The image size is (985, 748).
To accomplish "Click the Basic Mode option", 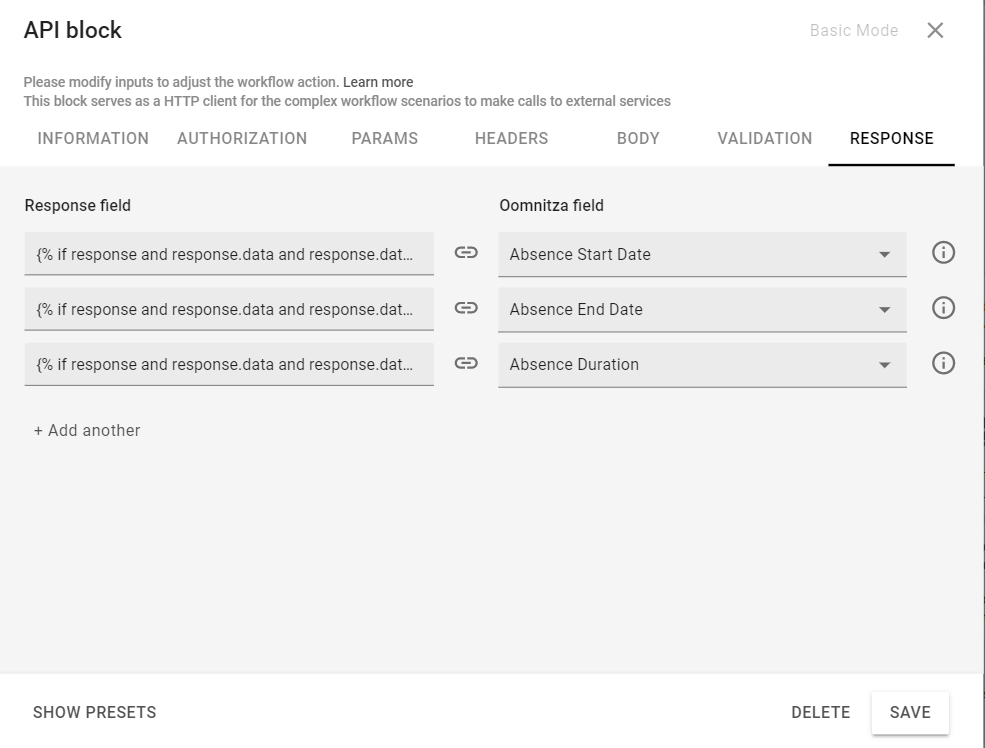I will pos(853,30).
